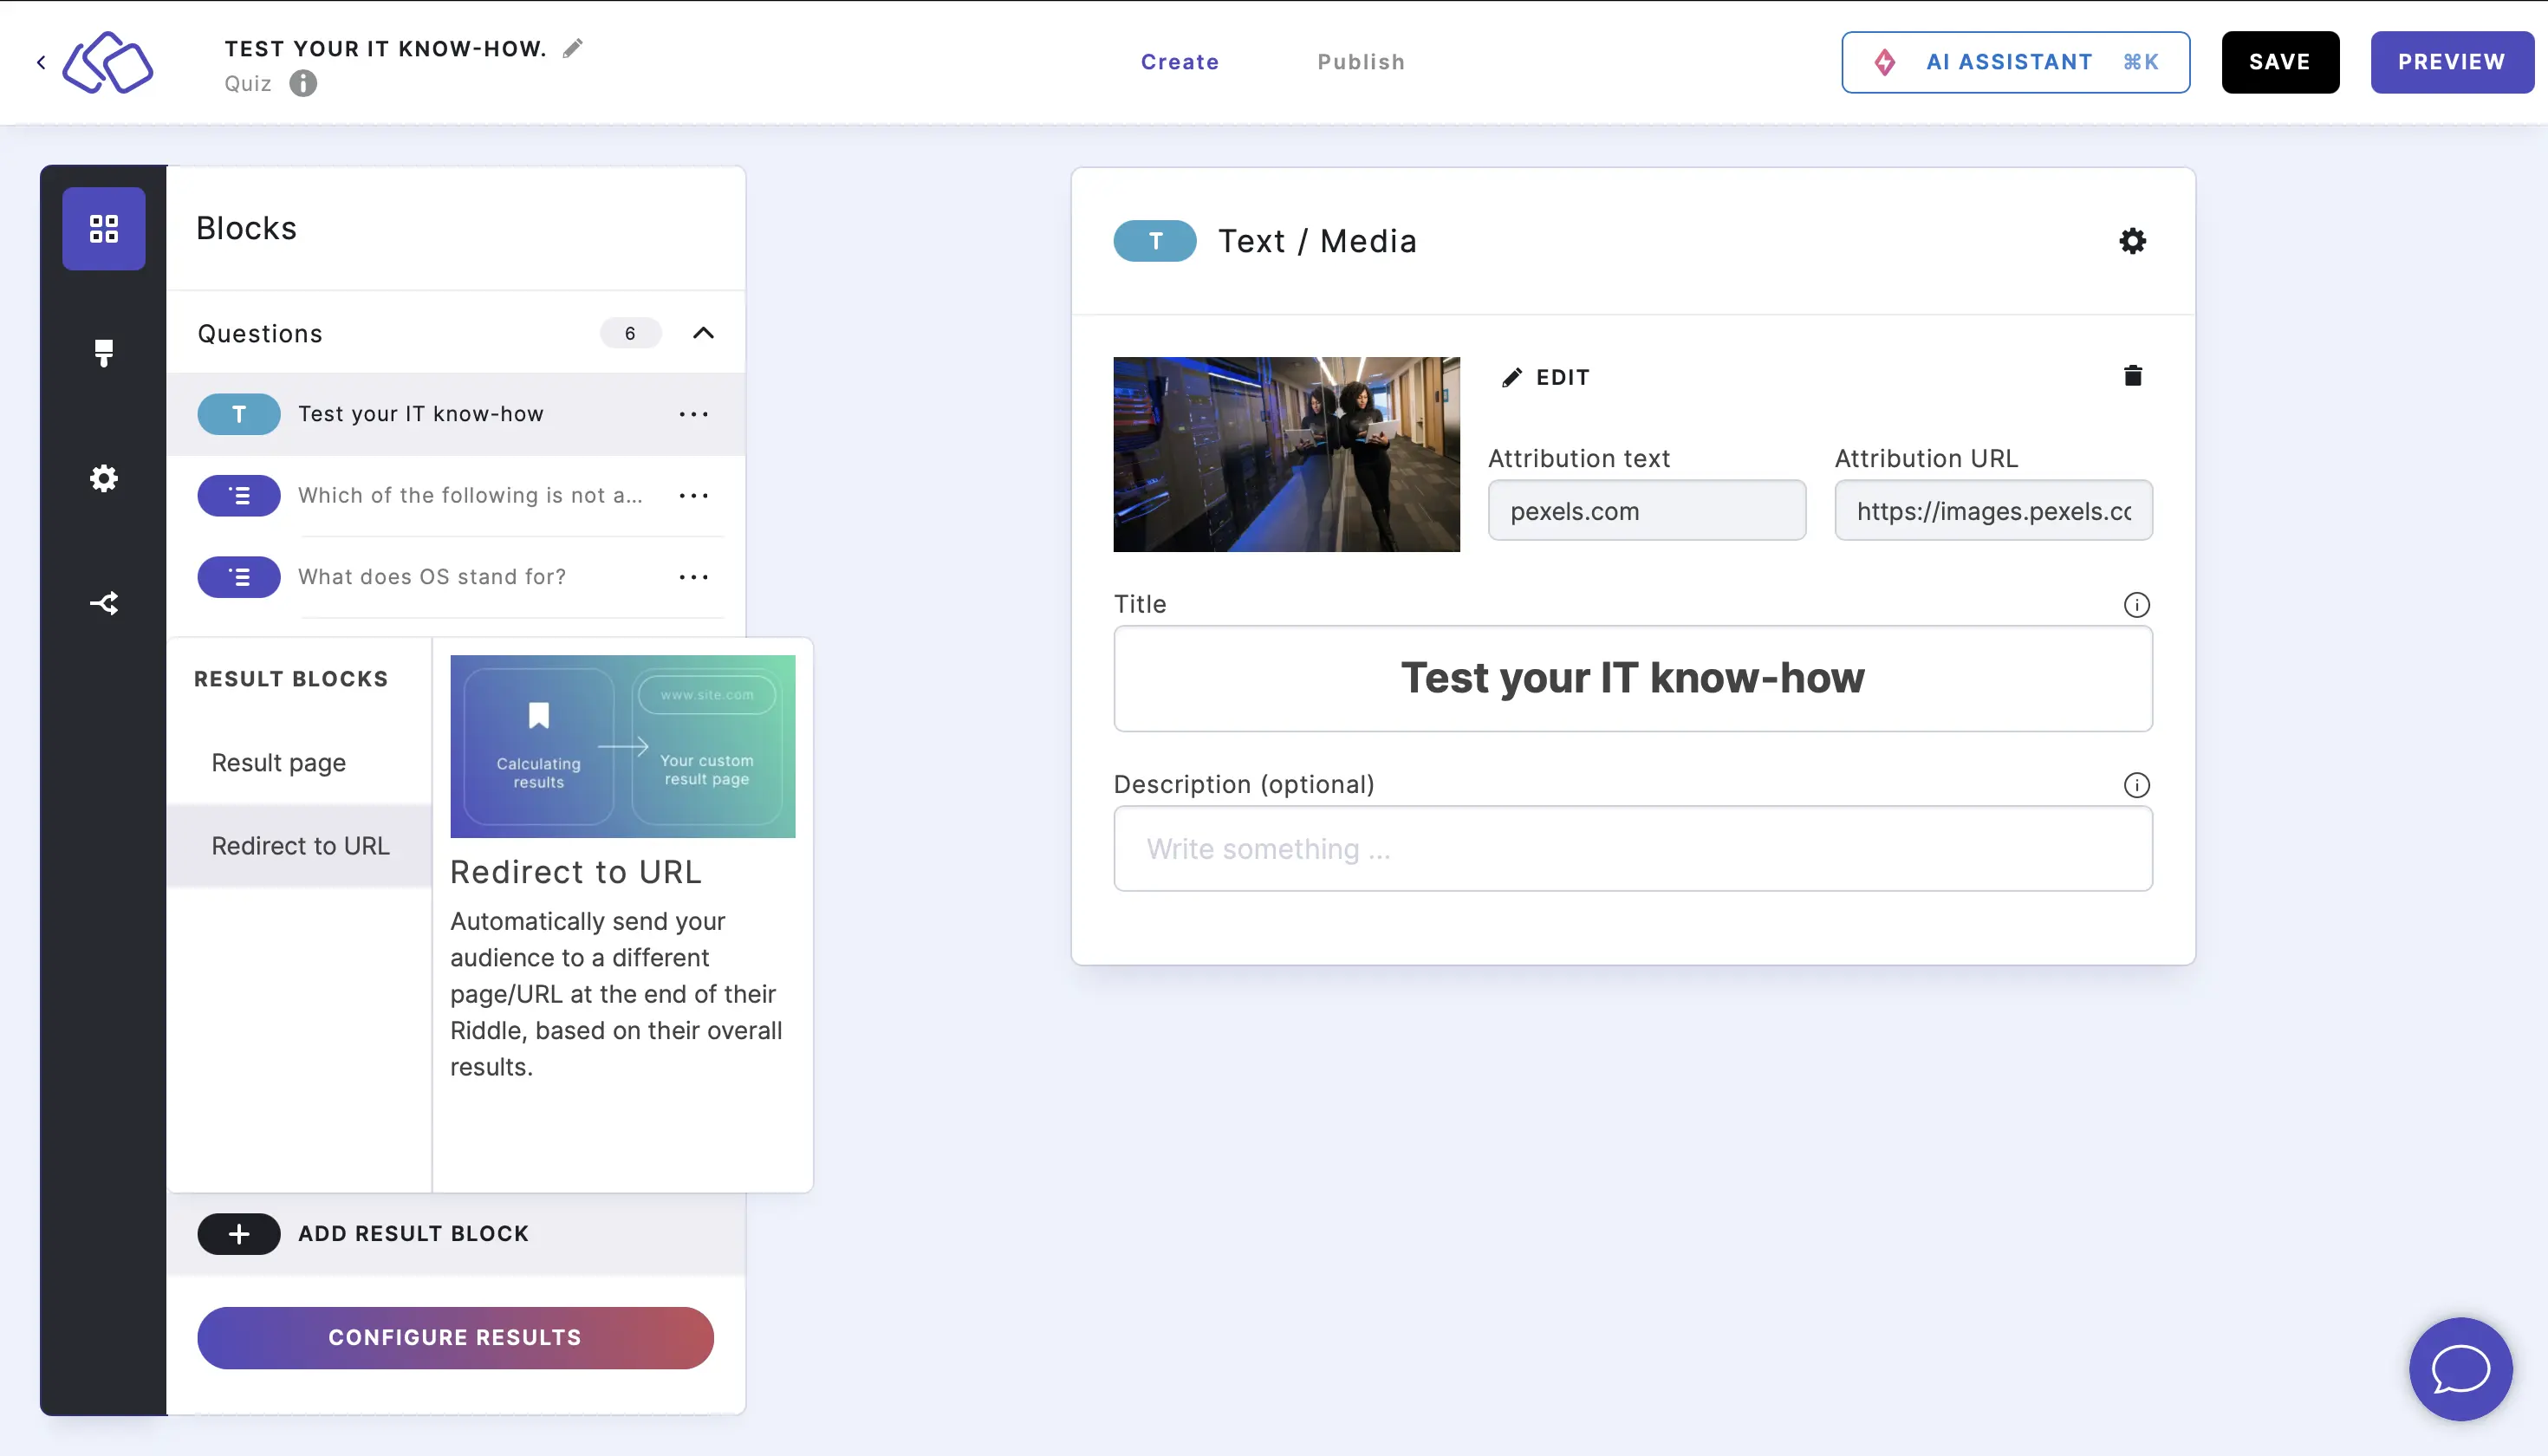Image resolution: width=2548 pixels, height=1456 pixels.
Task: Click the CONFIGURE RESULTS button
Action: click(x=455, y=1337)
